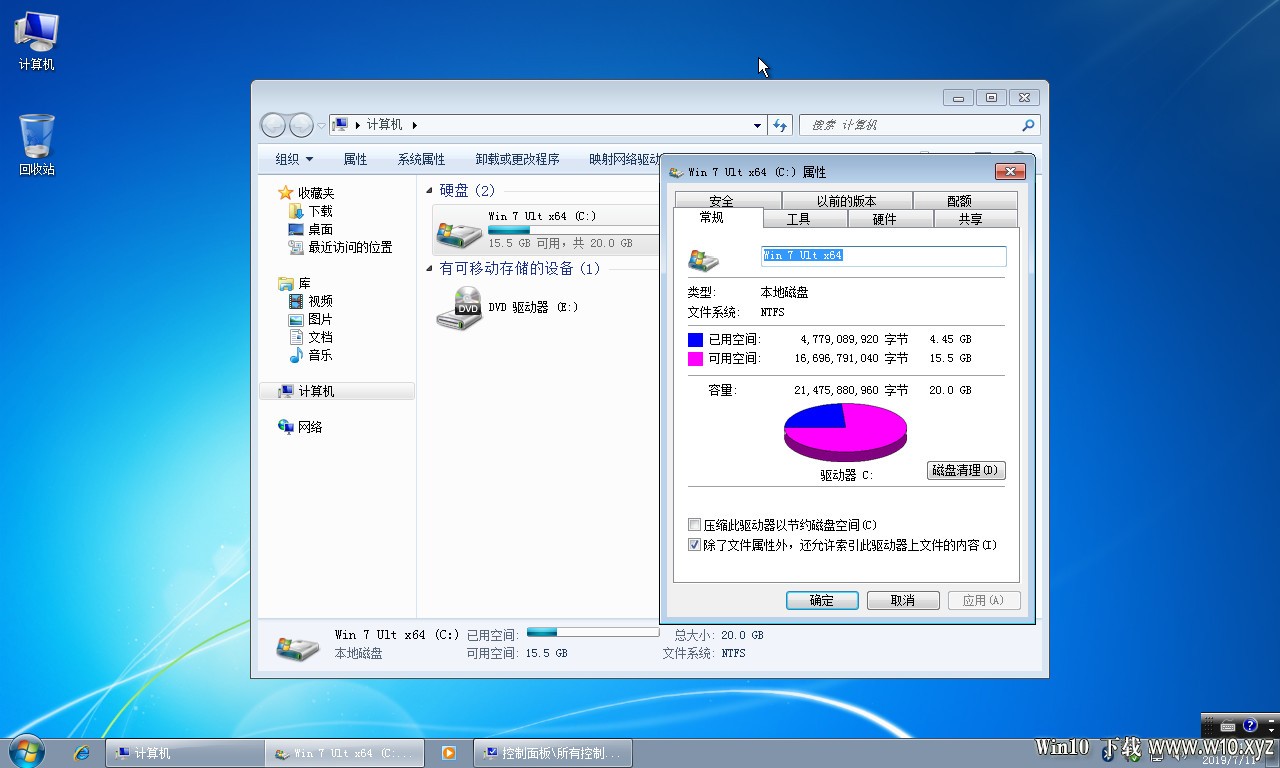Click the arrow before 计算机 in breadcrumb
Viewport: 1280px width, 768px height.
[x=357, y=125]
